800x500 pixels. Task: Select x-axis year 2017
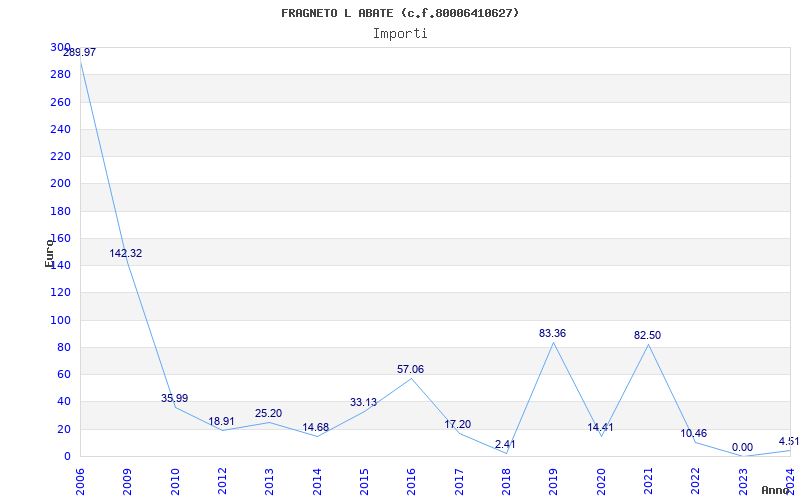459,481
